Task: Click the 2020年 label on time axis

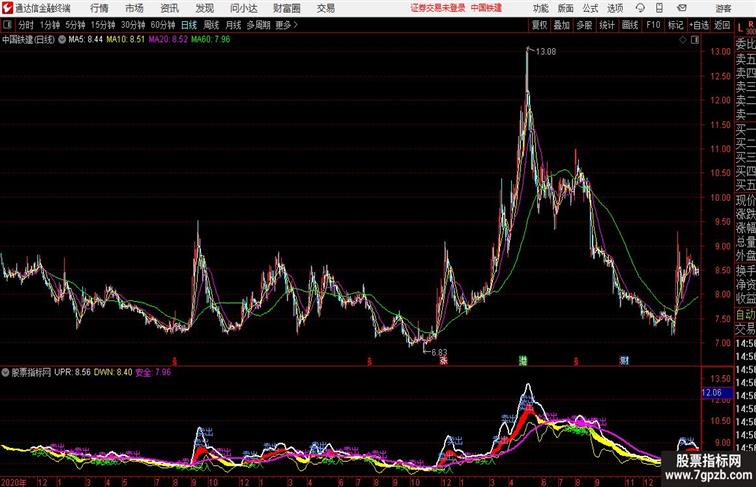Action: 14,482
